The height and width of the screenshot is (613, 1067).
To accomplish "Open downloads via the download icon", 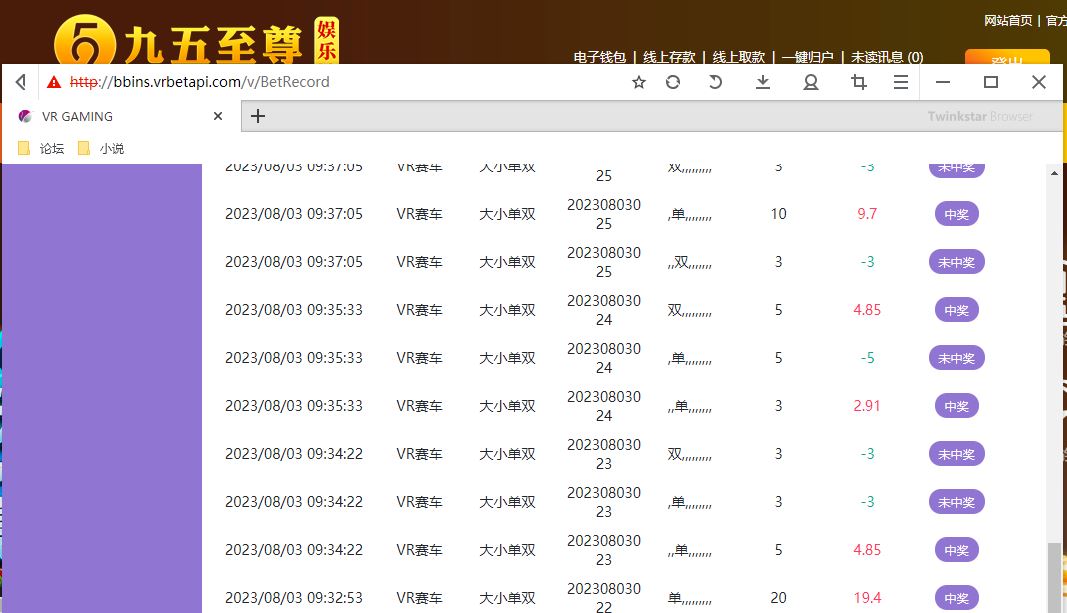I will point(763,82).
